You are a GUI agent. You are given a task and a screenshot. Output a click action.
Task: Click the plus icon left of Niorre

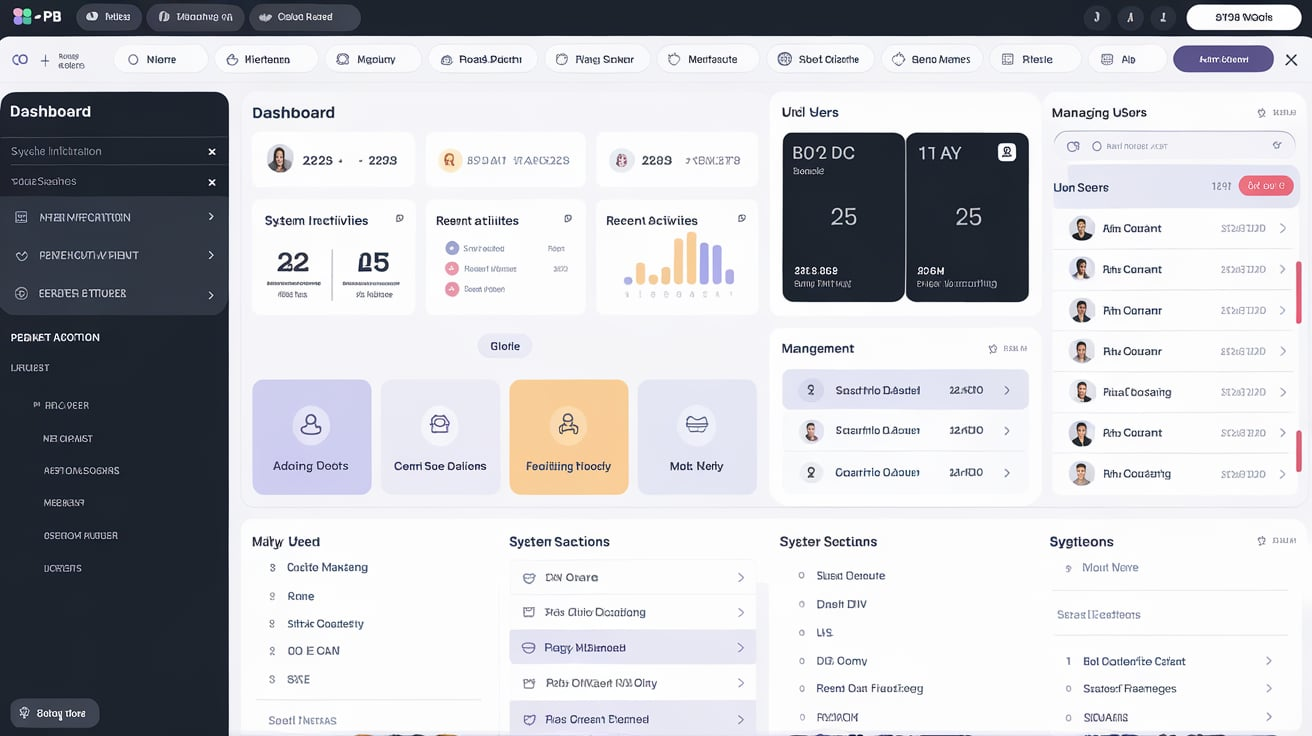(x=45, y=60)
